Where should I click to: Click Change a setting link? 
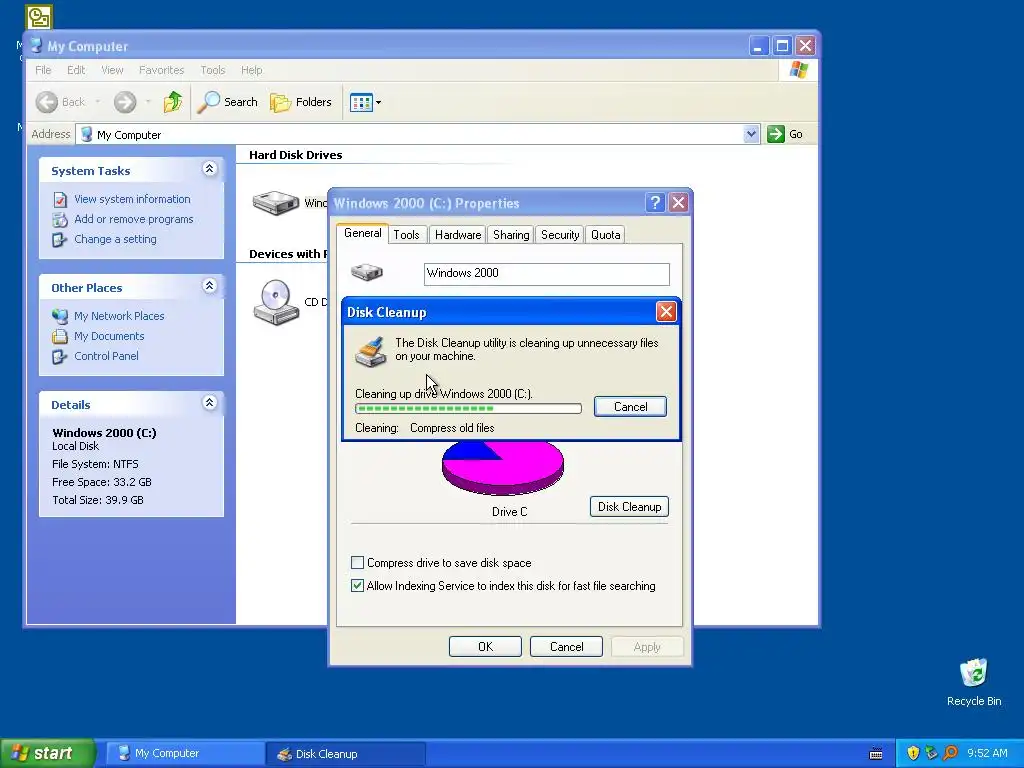coord(115,239)
